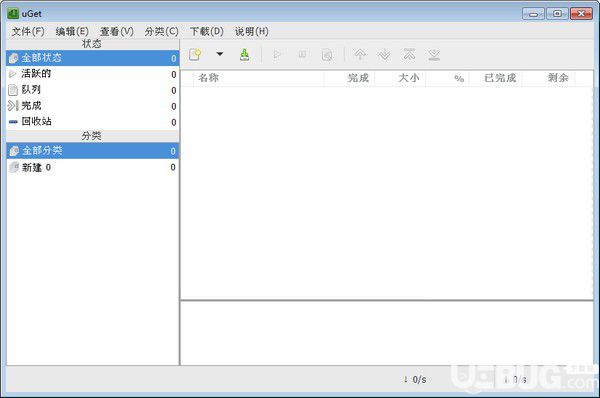Click the % column header

tap(447, 78)
